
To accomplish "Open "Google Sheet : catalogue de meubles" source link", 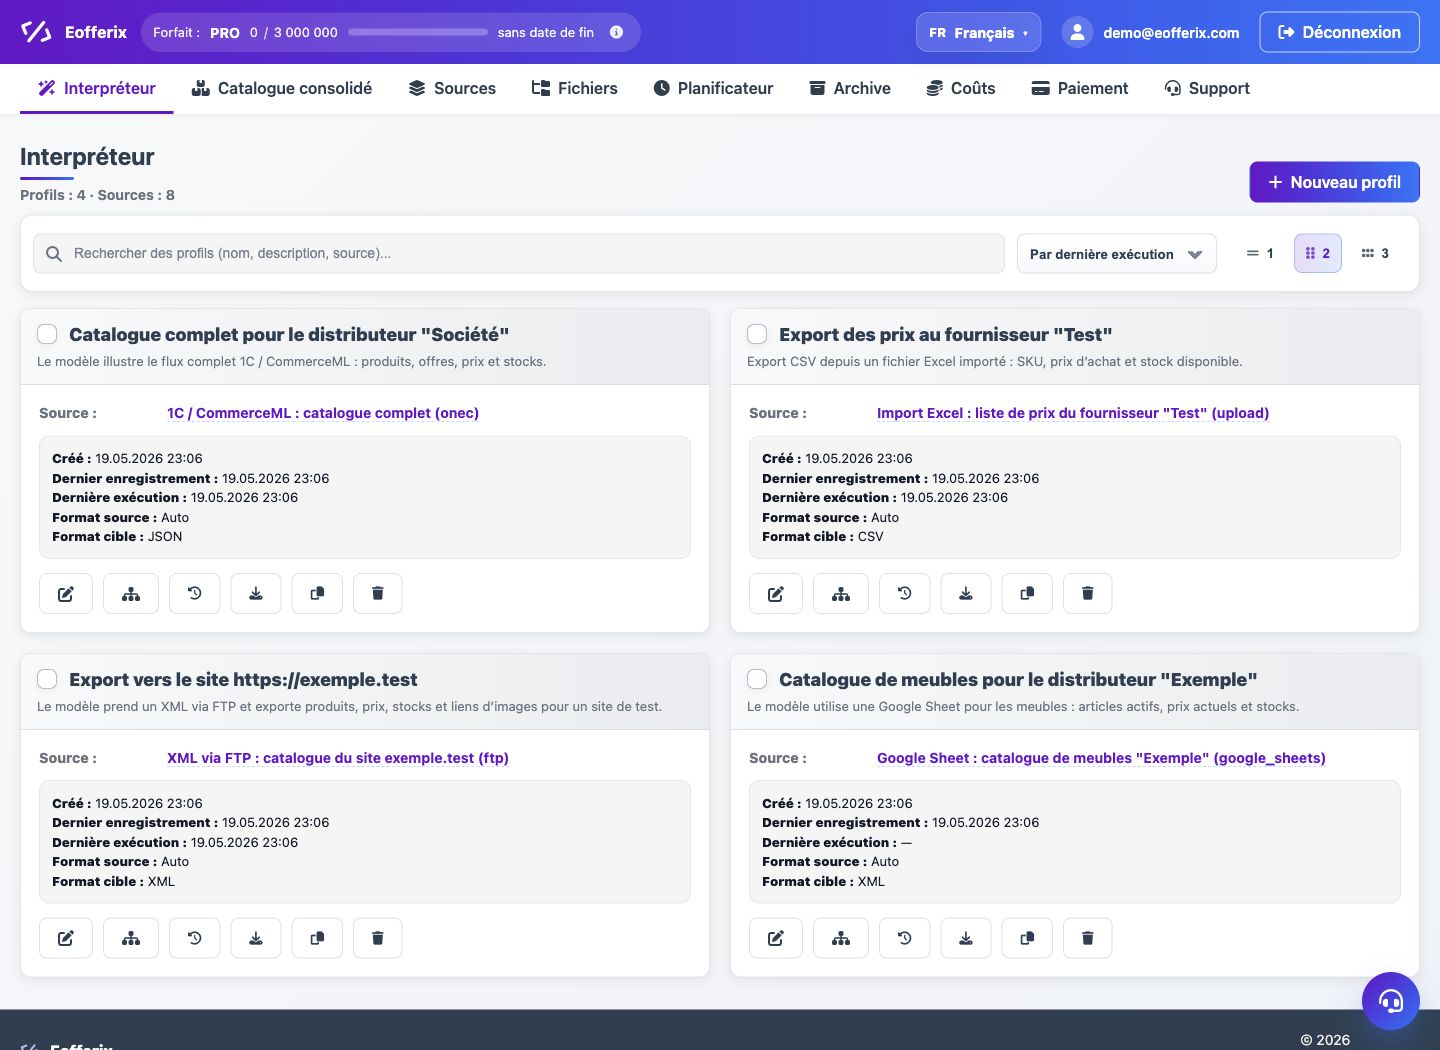I will pyautogui.click(x=1101, y=758).
